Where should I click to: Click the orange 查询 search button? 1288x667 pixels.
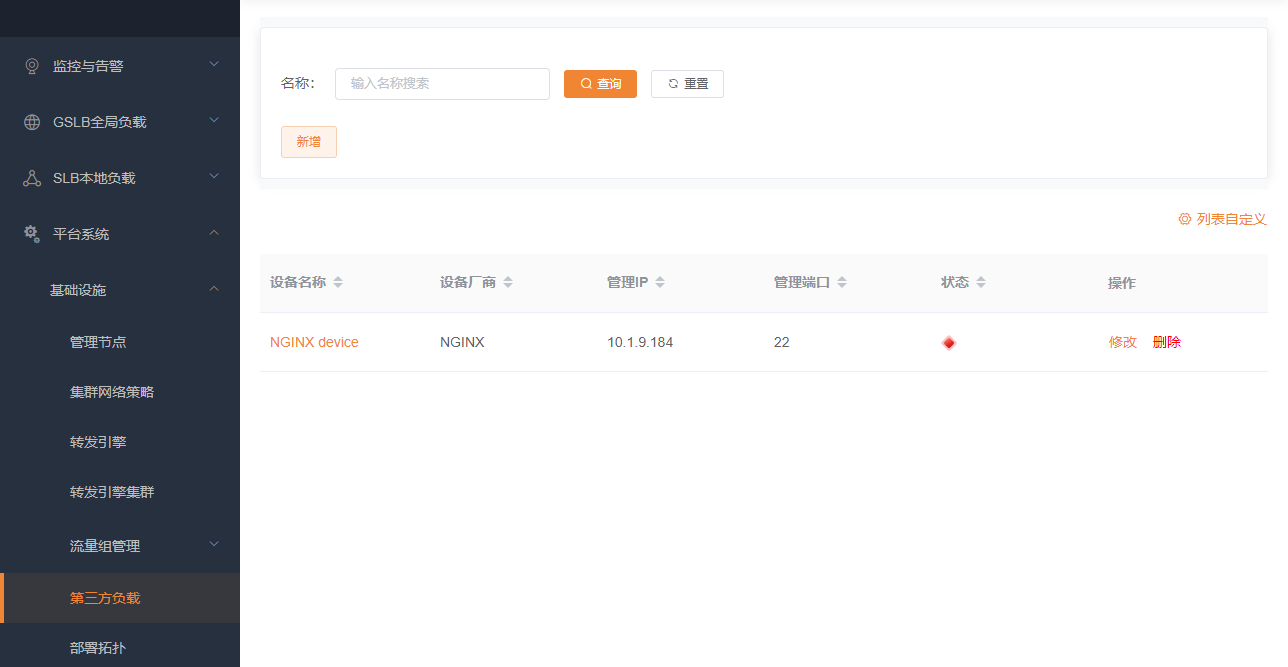[600, 84]
